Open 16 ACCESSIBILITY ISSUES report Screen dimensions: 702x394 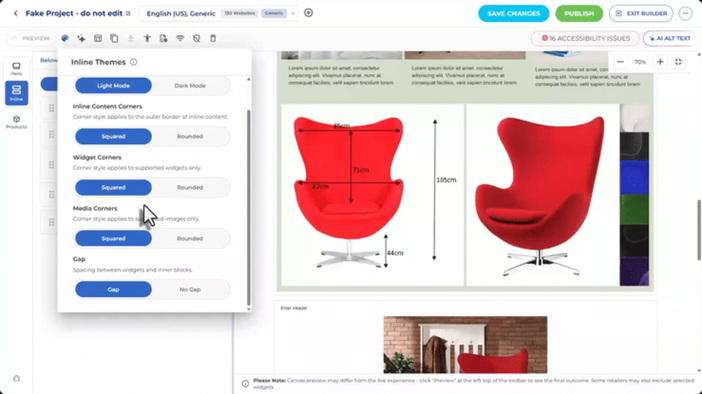[x=585, y=39]
